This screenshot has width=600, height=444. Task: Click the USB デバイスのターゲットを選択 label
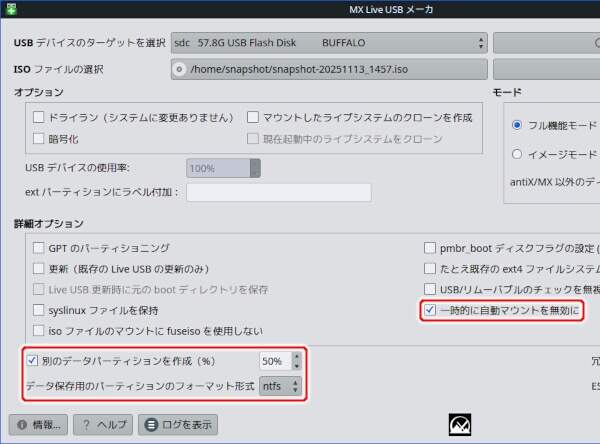(x=90, y=43)
